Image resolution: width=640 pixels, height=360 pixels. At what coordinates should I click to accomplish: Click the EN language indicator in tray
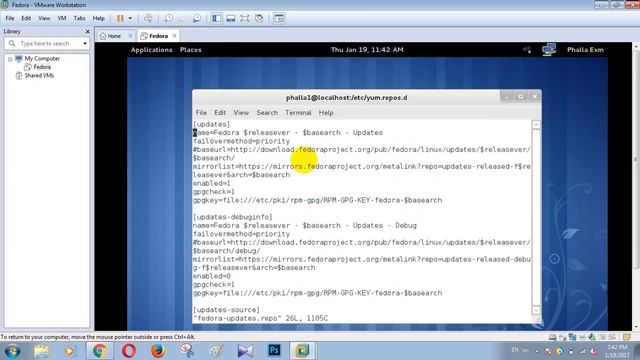[x=515, y=350]
